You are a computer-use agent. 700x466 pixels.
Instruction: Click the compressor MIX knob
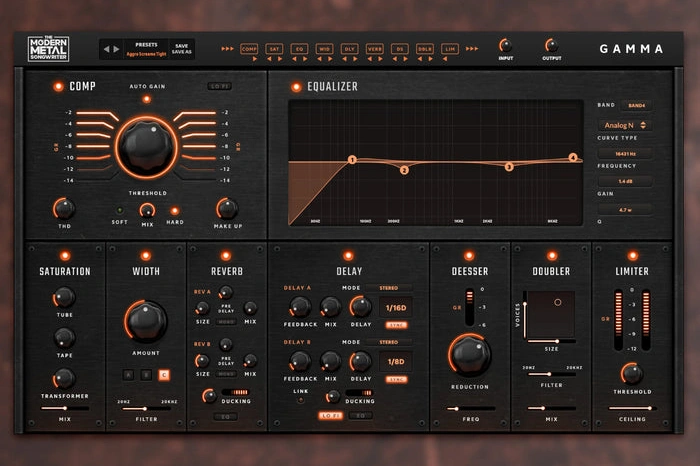(x=147, y=210)
